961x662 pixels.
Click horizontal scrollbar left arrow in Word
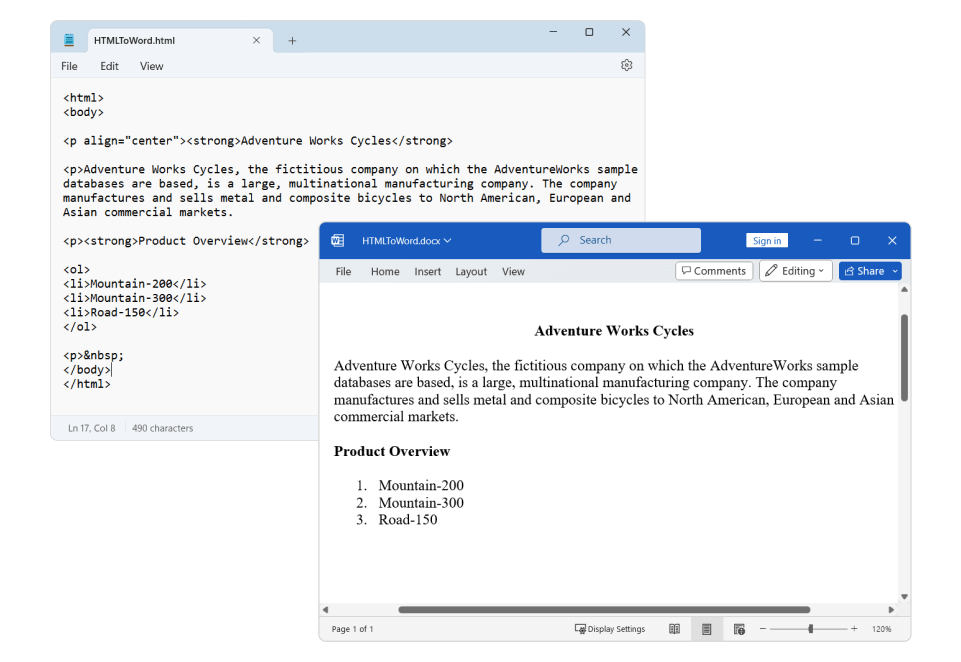pos(325,609)
